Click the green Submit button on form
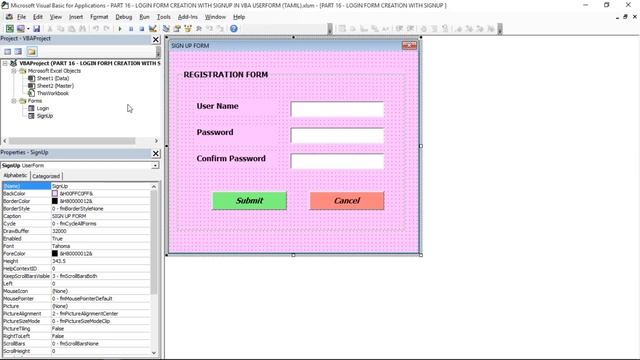 (249, 200)
